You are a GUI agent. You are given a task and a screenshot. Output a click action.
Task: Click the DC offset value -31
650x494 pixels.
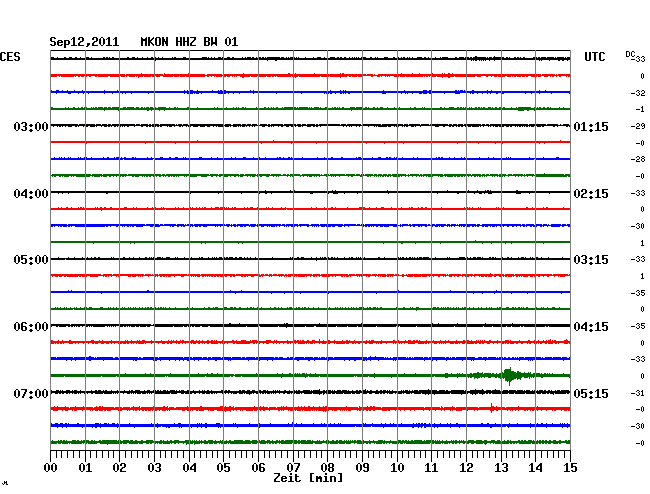(x=638, y=393)
